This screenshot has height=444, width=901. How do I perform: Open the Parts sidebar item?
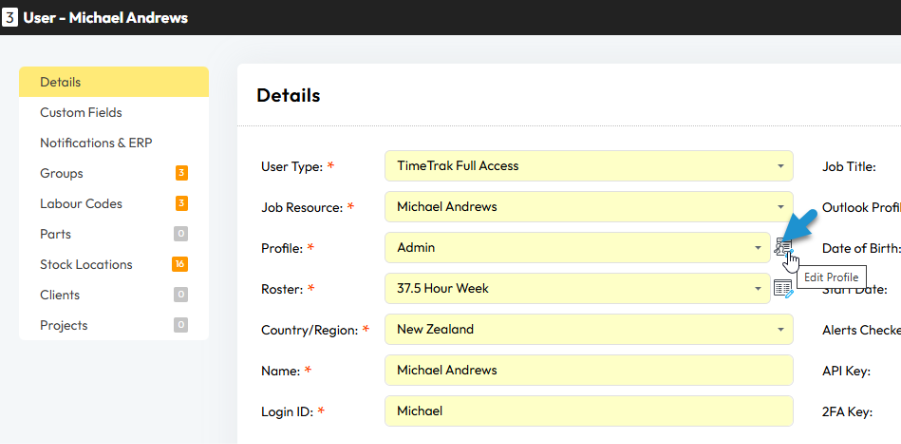pos(55,234)
